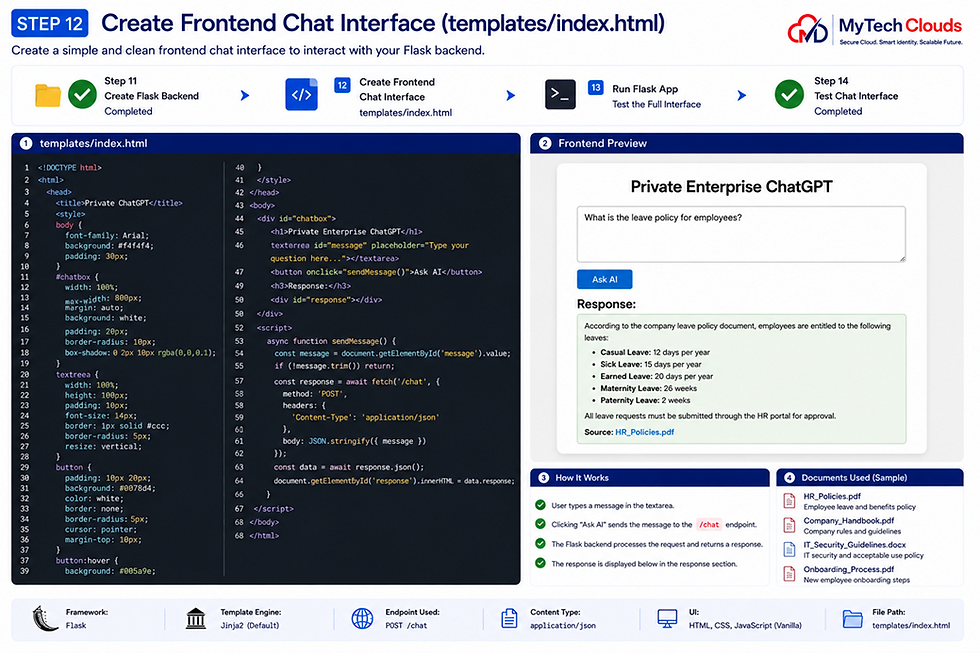Click the PDF icon beside HR_Policies.pdf

[x=789, y=501]
